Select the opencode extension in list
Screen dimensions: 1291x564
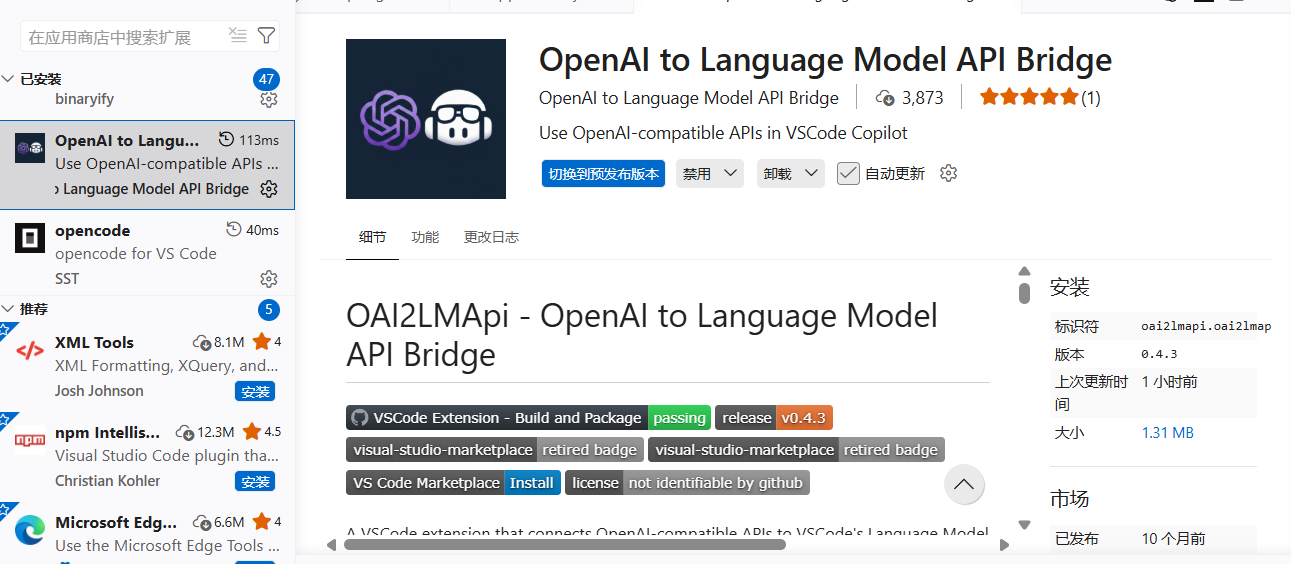[x=147, y=254]
